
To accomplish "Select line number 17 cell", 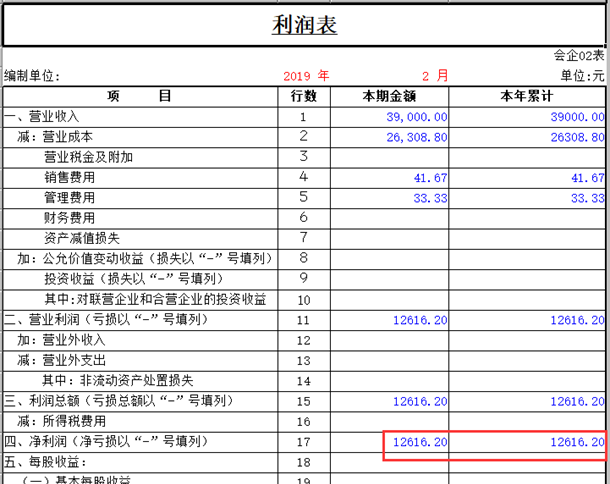I will [304, 442].
